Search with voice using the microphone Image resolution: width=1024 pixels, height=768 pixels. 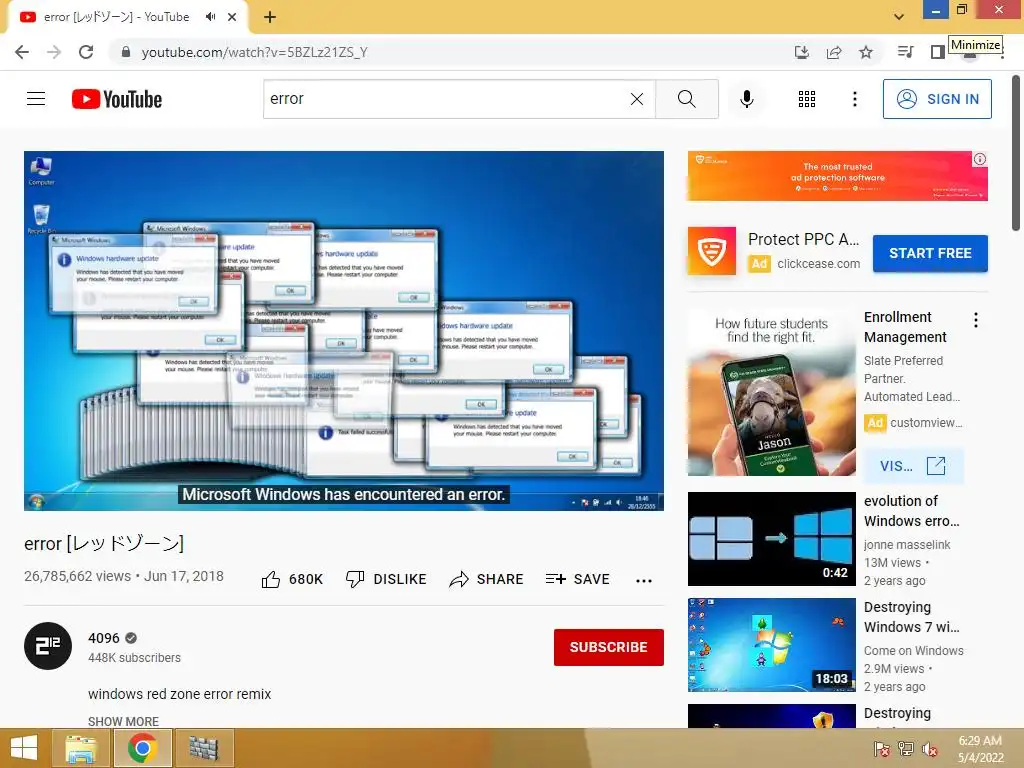tap(747, 99)
